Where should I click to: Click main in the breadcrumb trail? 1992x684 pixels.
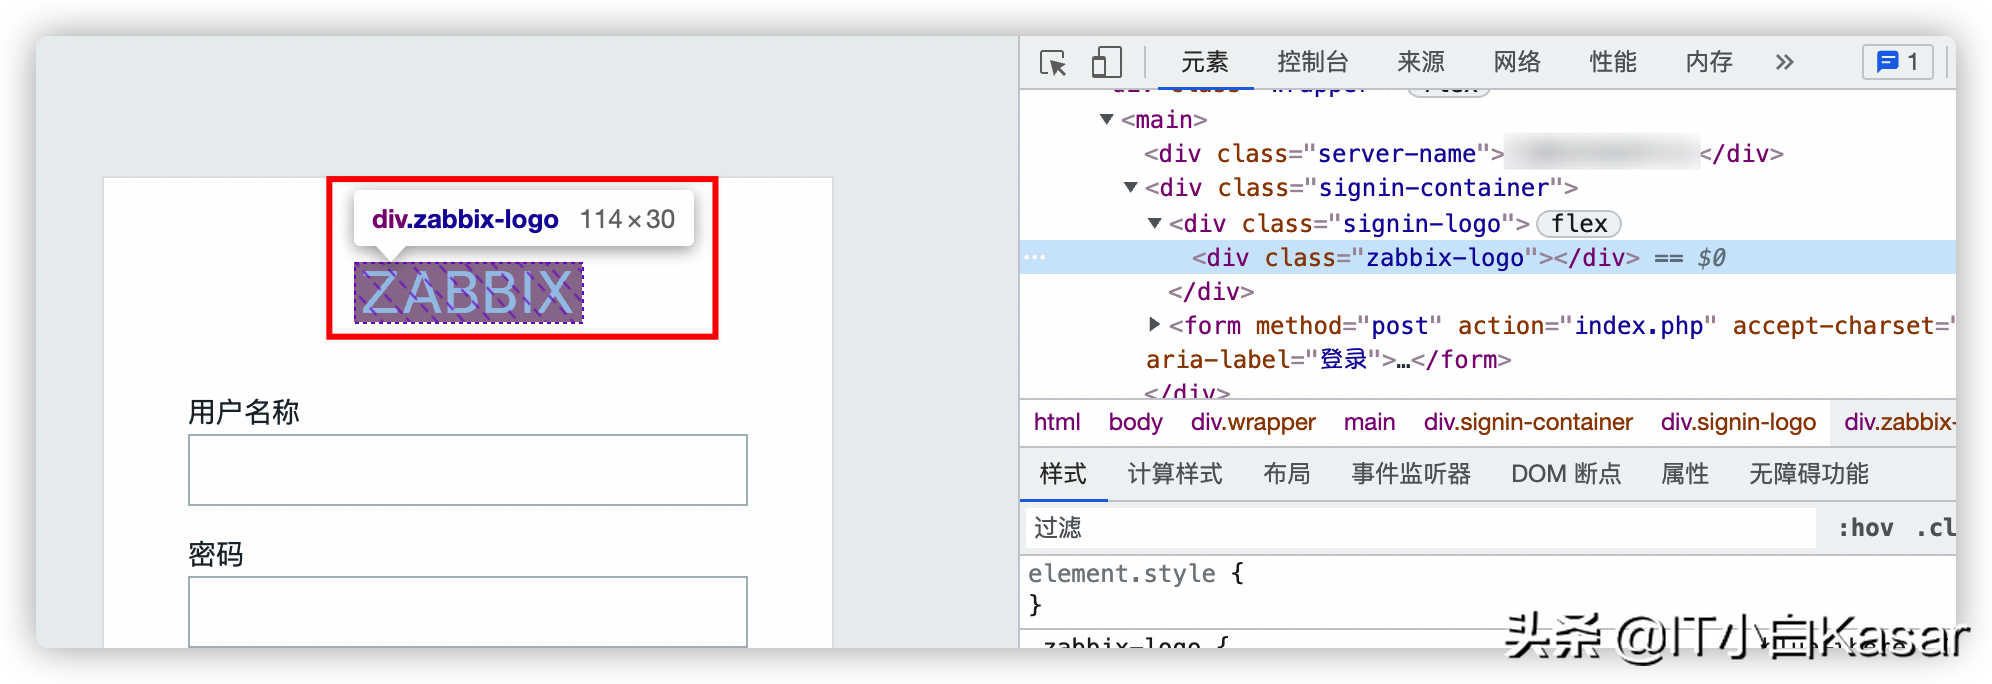(x=1369, y=422)
